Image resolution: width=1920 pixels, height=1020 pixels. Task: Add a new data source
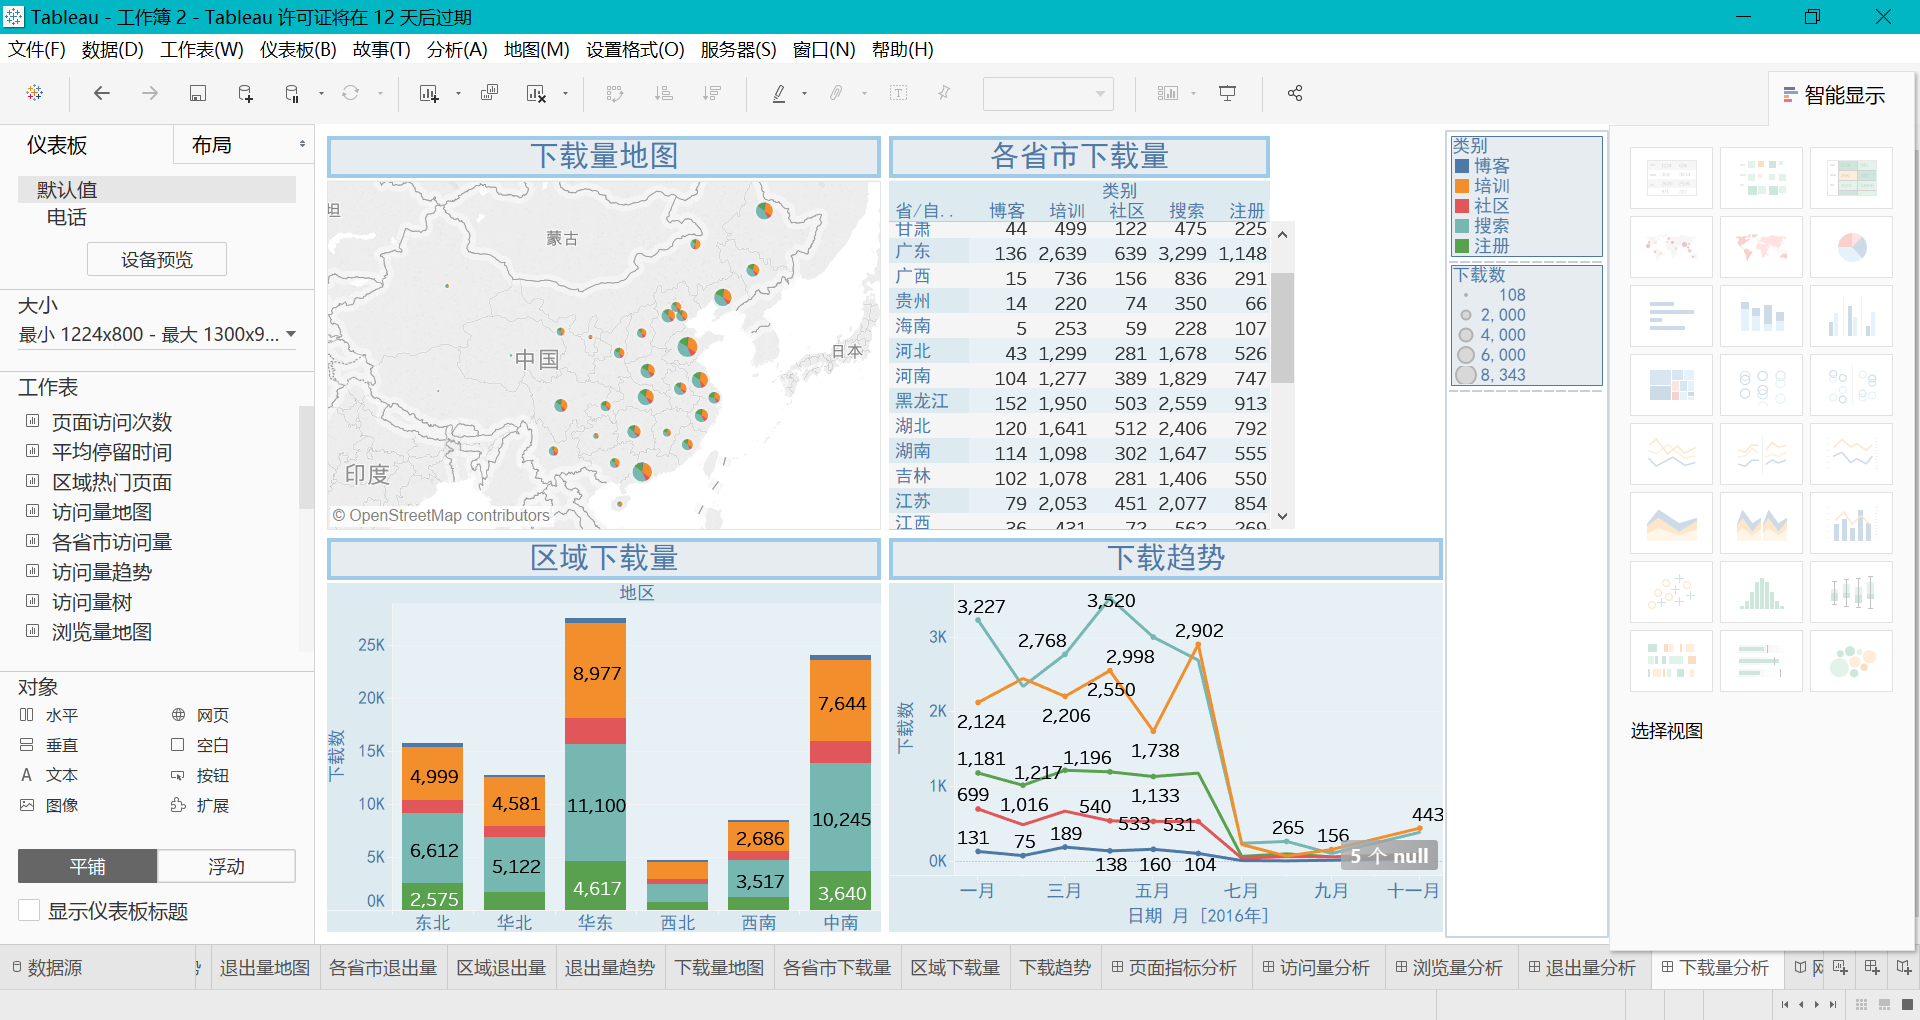[x=245, y=93]
